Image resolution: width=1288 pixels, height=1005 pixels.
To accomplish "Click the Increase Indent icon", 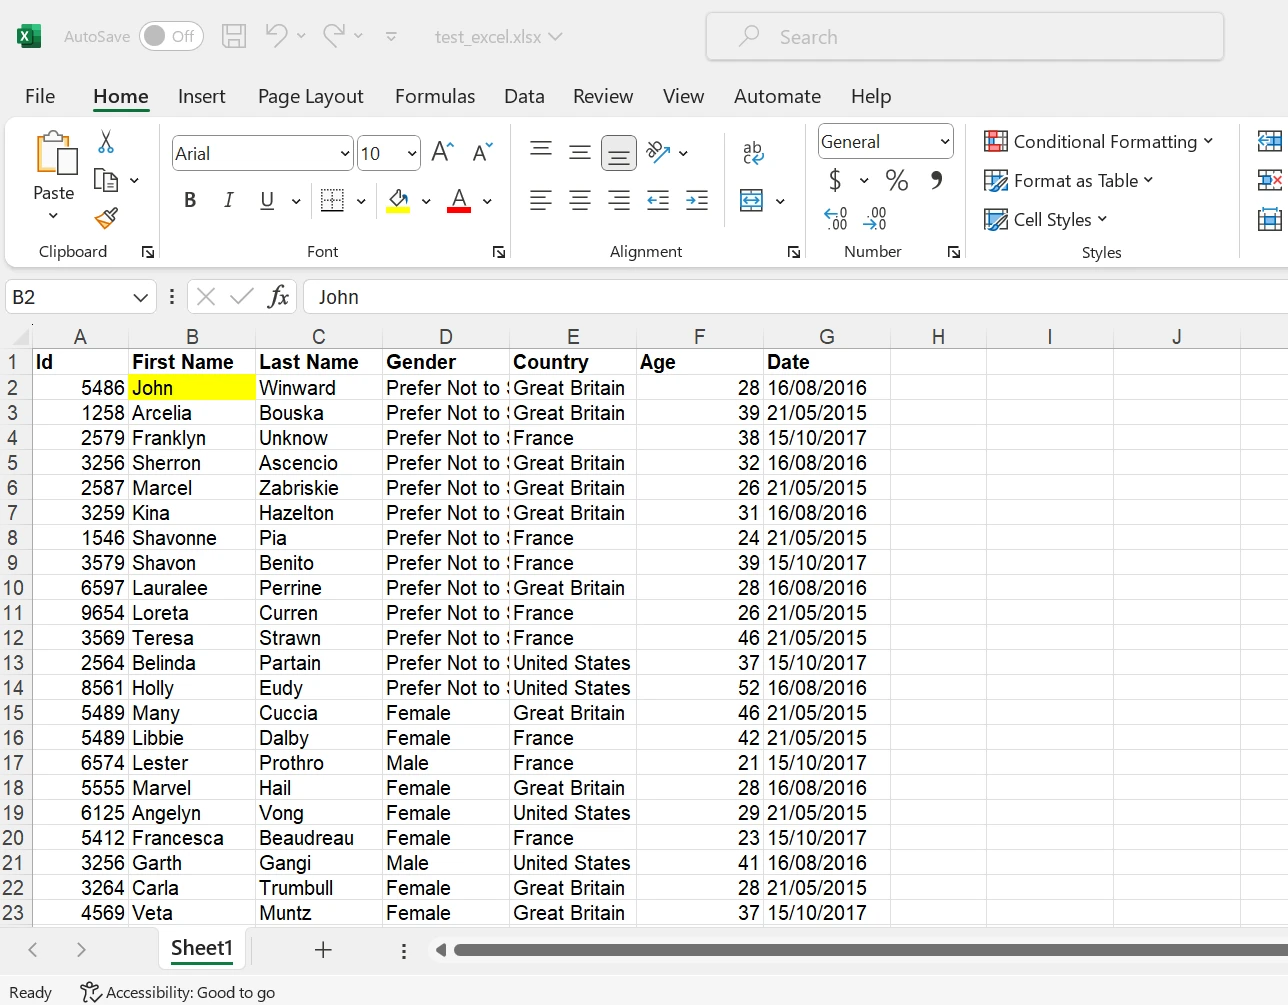I will tap(697, 201).
